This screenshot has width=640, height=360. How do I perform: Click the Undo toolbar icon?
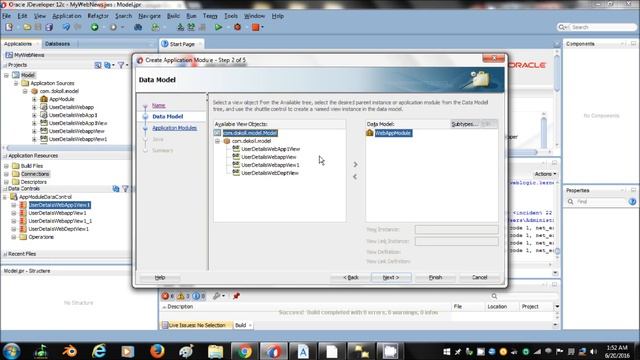(x=66, y=27)
